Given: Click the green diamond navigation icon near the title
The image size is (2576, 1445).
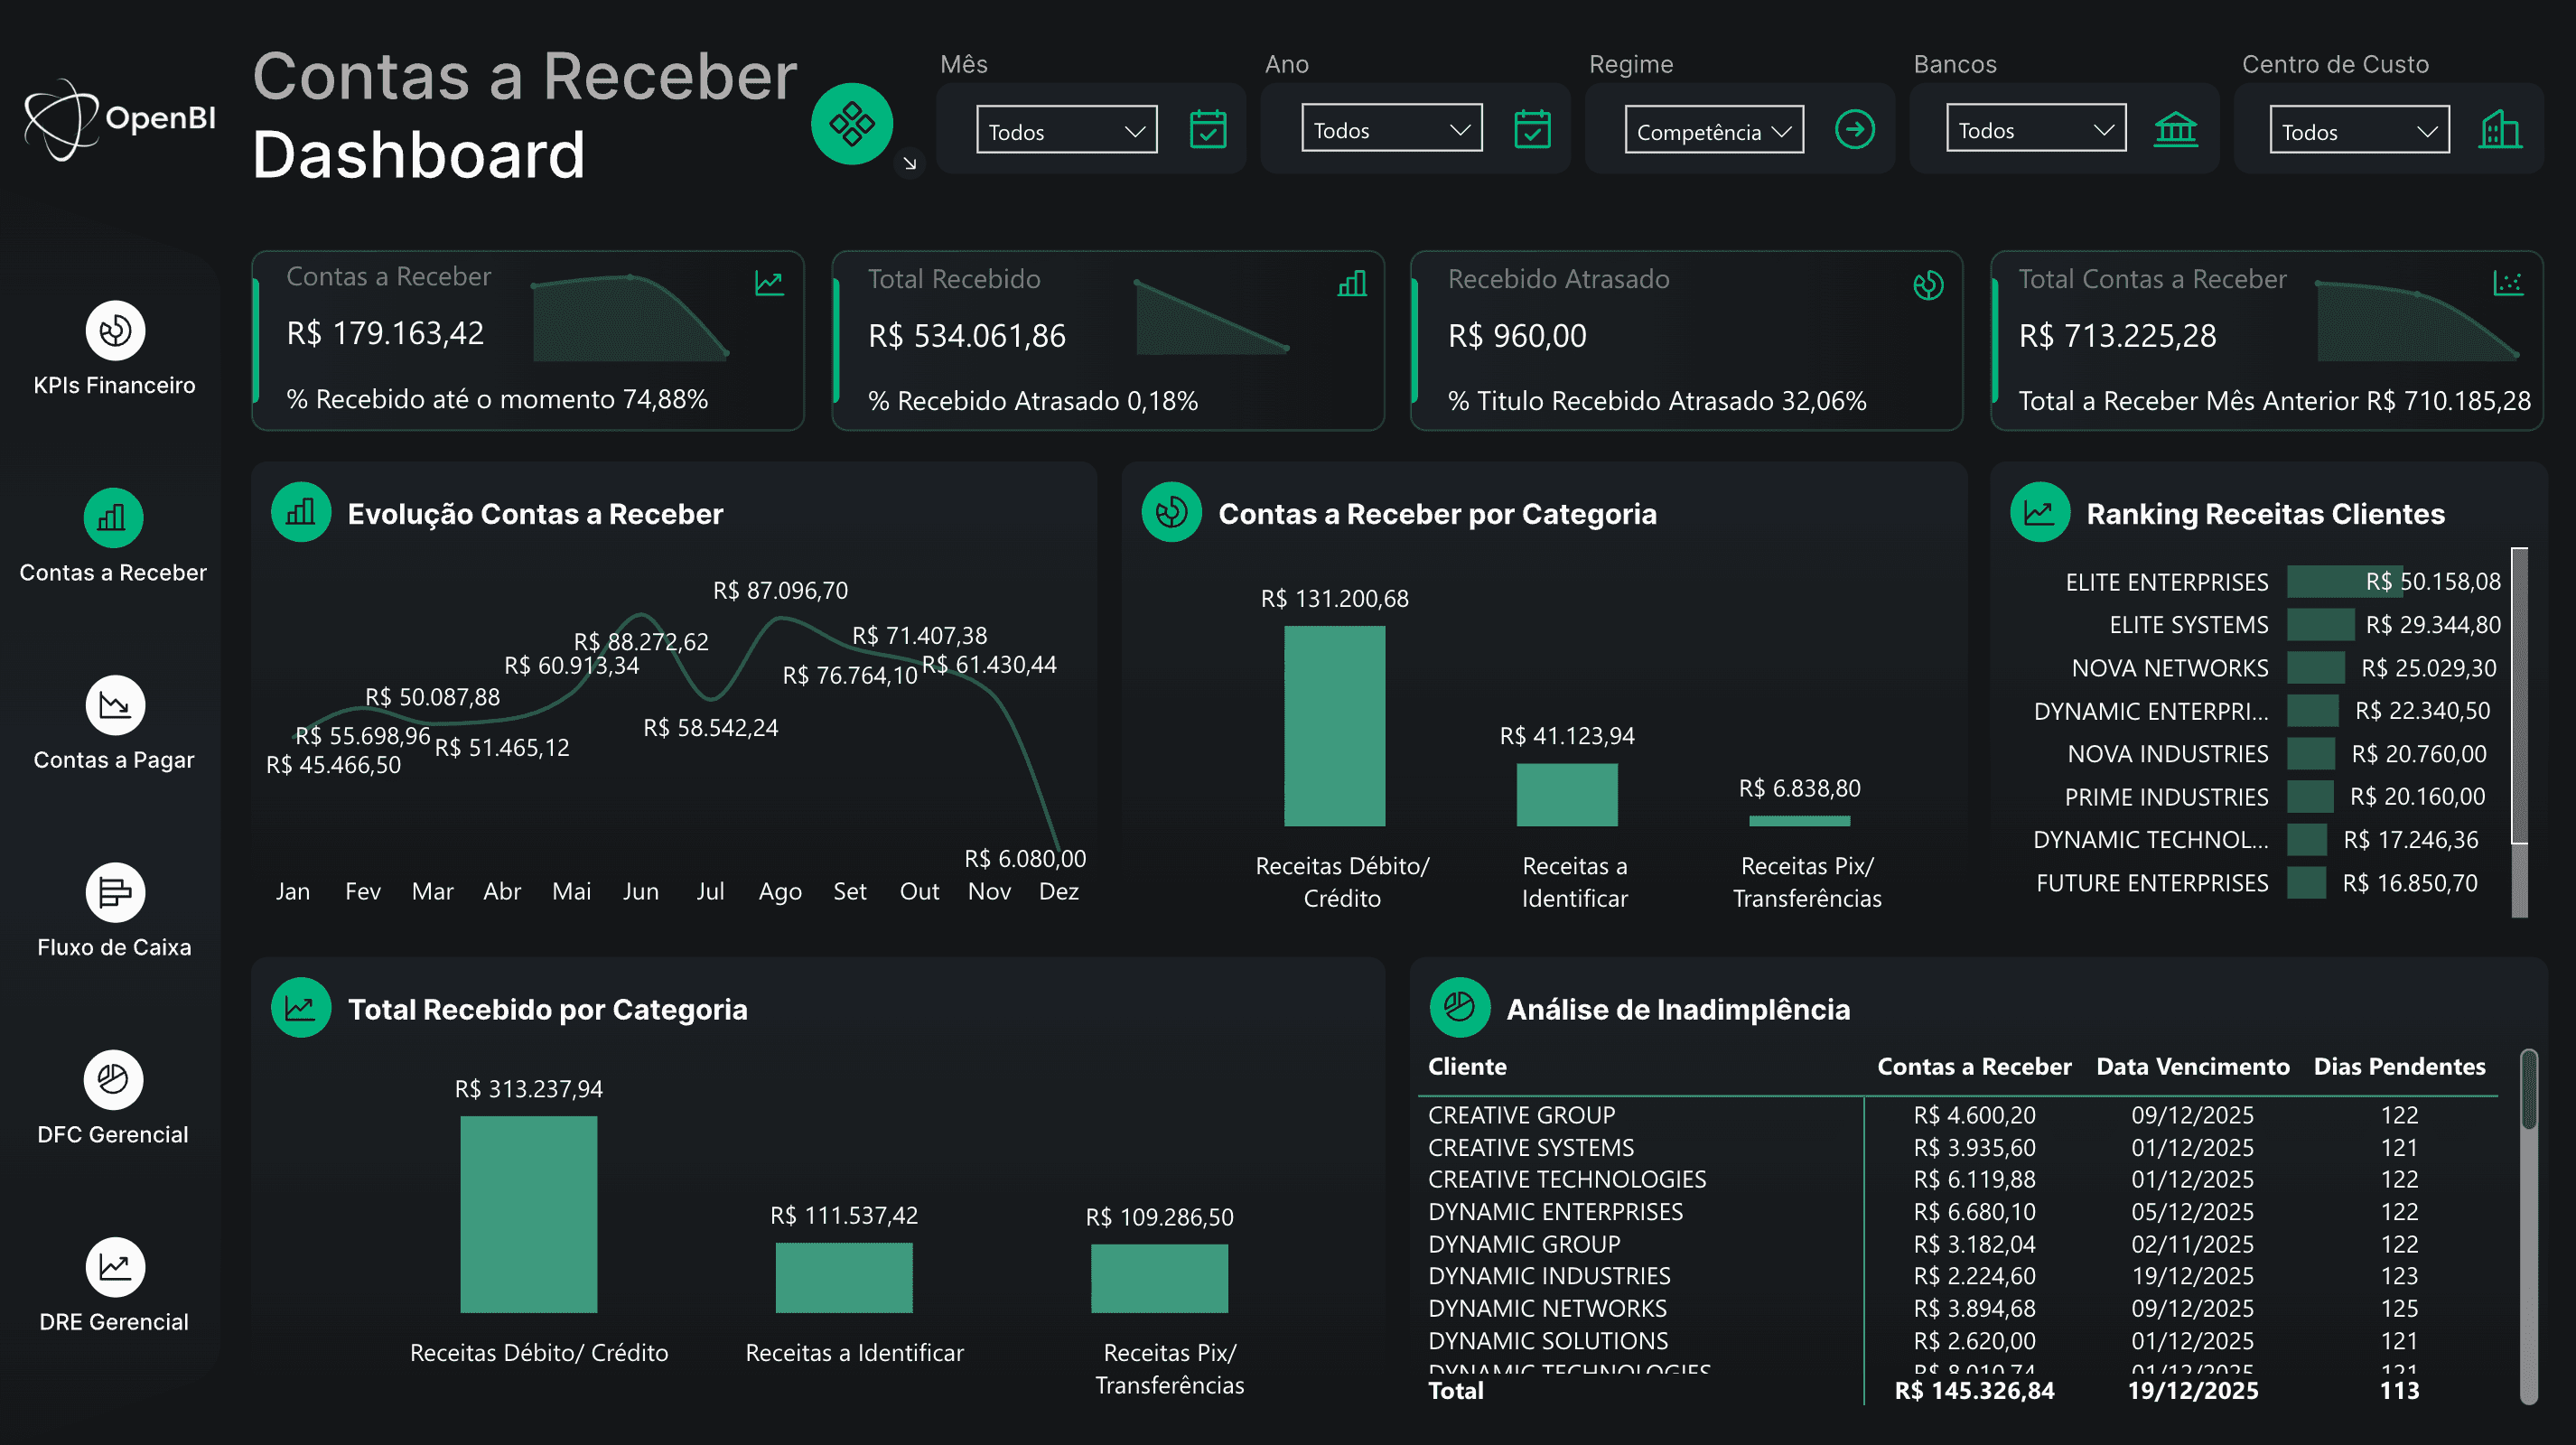Looking at the screenshot, I should (x=852, y=123).
